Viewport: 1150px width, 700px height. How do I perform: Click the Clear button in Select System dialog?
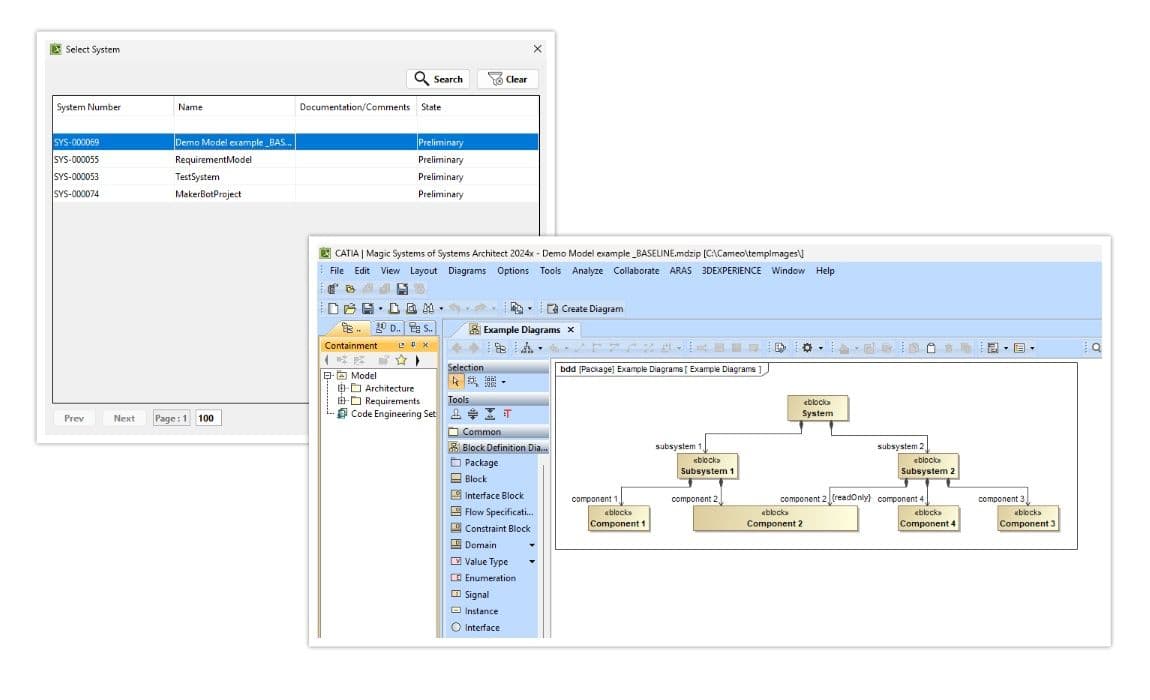(508, 79)
